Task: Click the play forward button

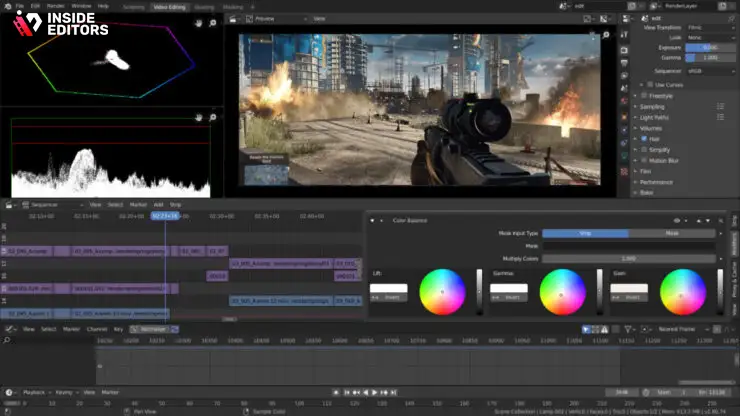Action: click(x=375, y=392)
